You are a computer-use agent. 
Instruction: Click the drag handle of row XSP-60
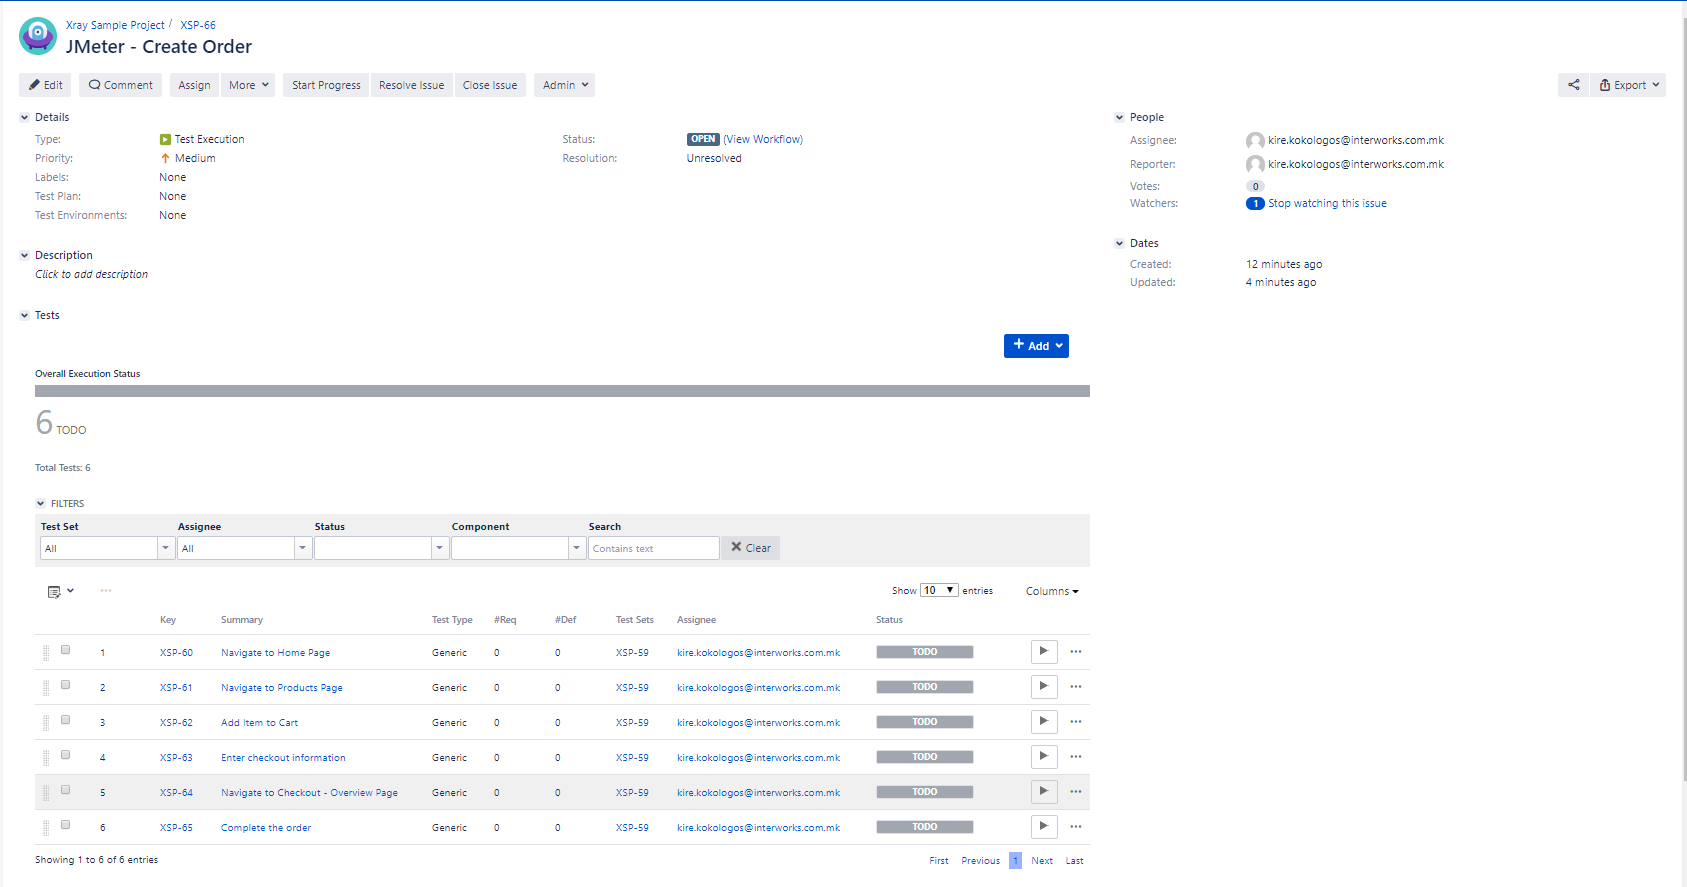point(46,653)
